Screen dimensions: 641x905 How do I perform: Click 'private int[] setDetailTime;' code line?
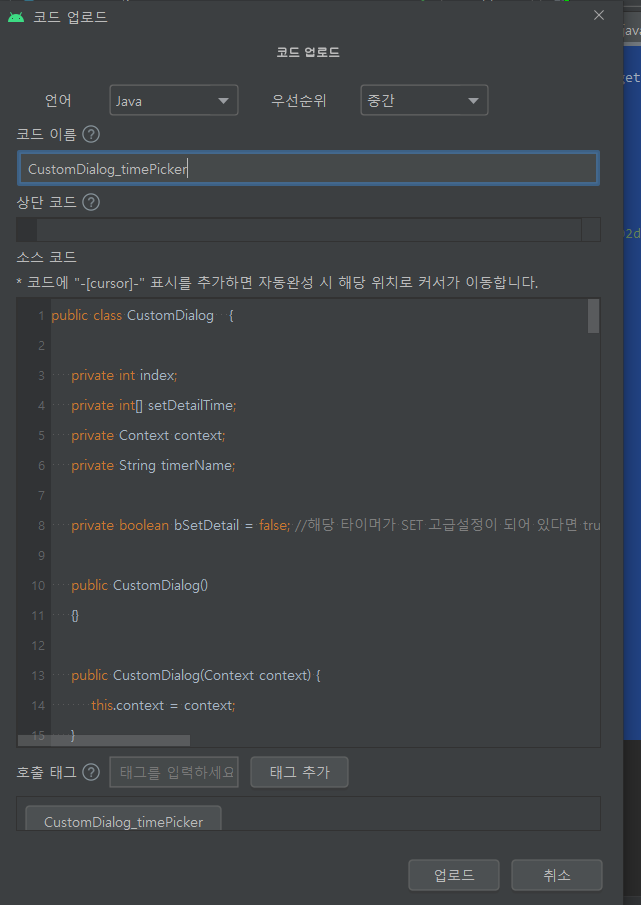pyautogui.click(x=153, y=405)
